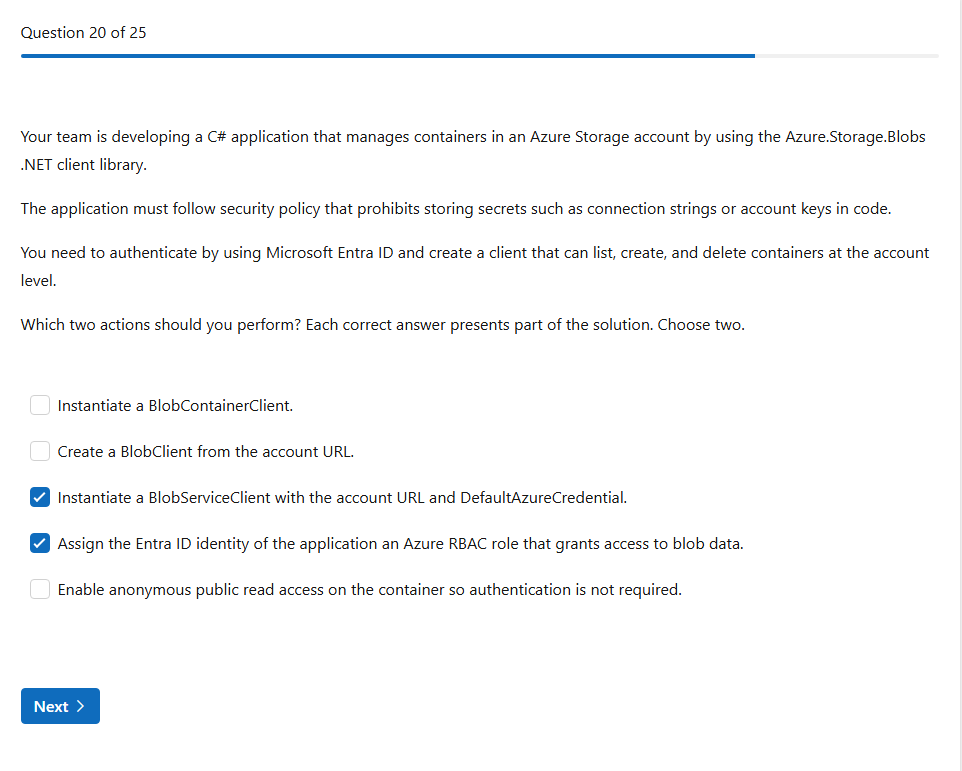Click the security policy paragraph about storing secrets
Screen dimensions: 962x771
click(x=455, y=209)
